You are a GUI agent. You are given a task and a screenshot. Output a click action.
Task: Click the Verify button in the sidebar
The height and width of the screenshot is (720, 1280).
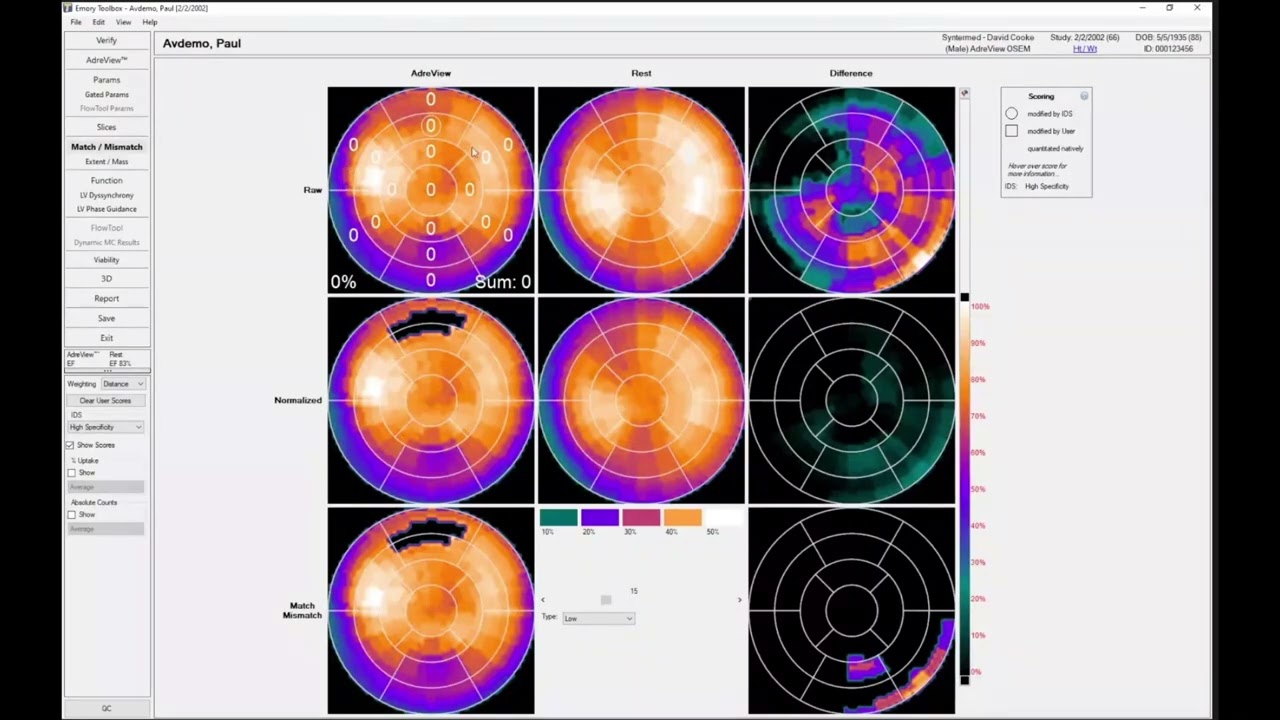(107, 41)
